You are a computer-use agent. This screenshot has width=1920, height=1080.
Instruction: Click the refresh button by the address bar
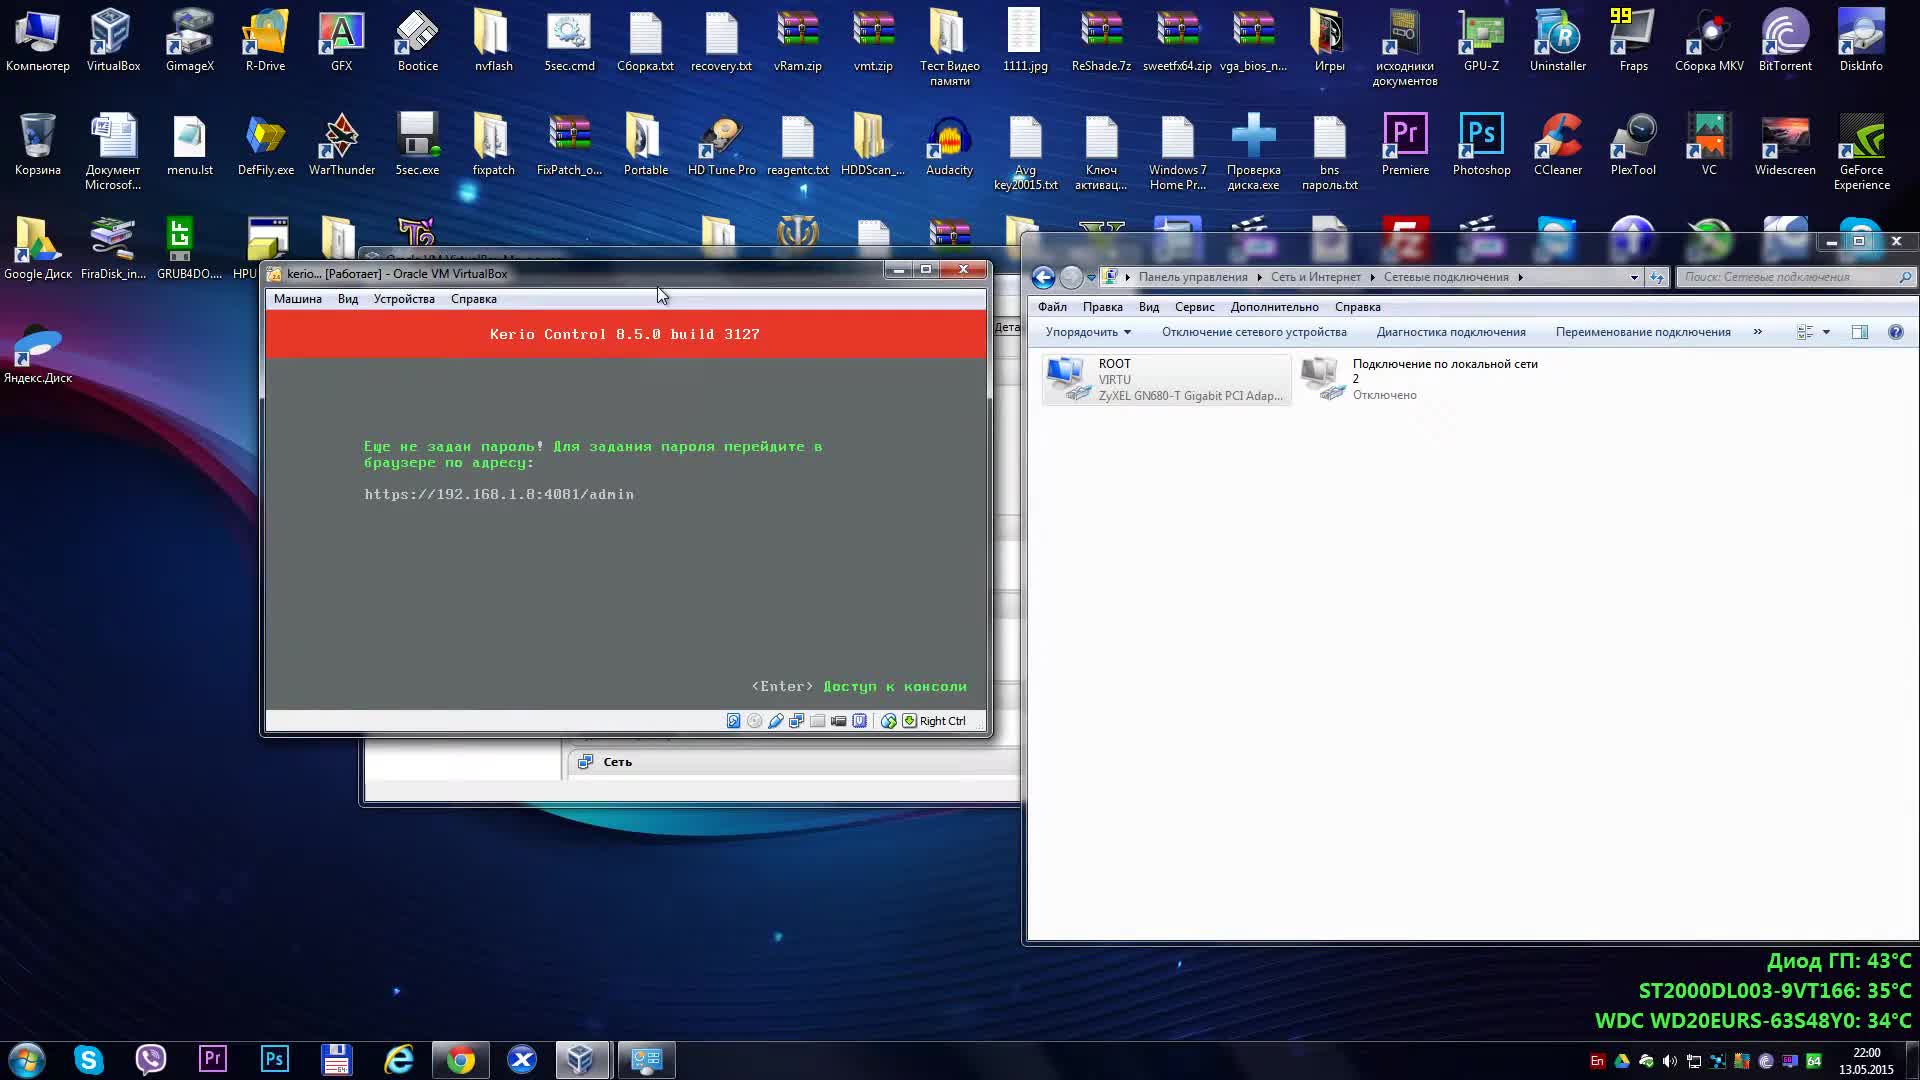pyautogui.click(x=1657, y=277)
